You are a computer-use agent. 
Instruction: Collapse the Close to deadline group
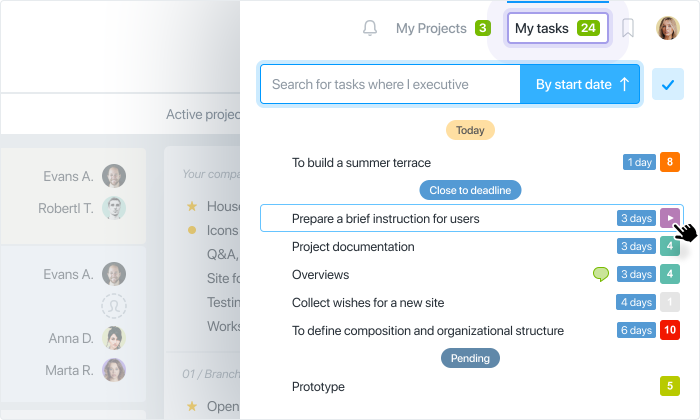click(x=470, y=190)
